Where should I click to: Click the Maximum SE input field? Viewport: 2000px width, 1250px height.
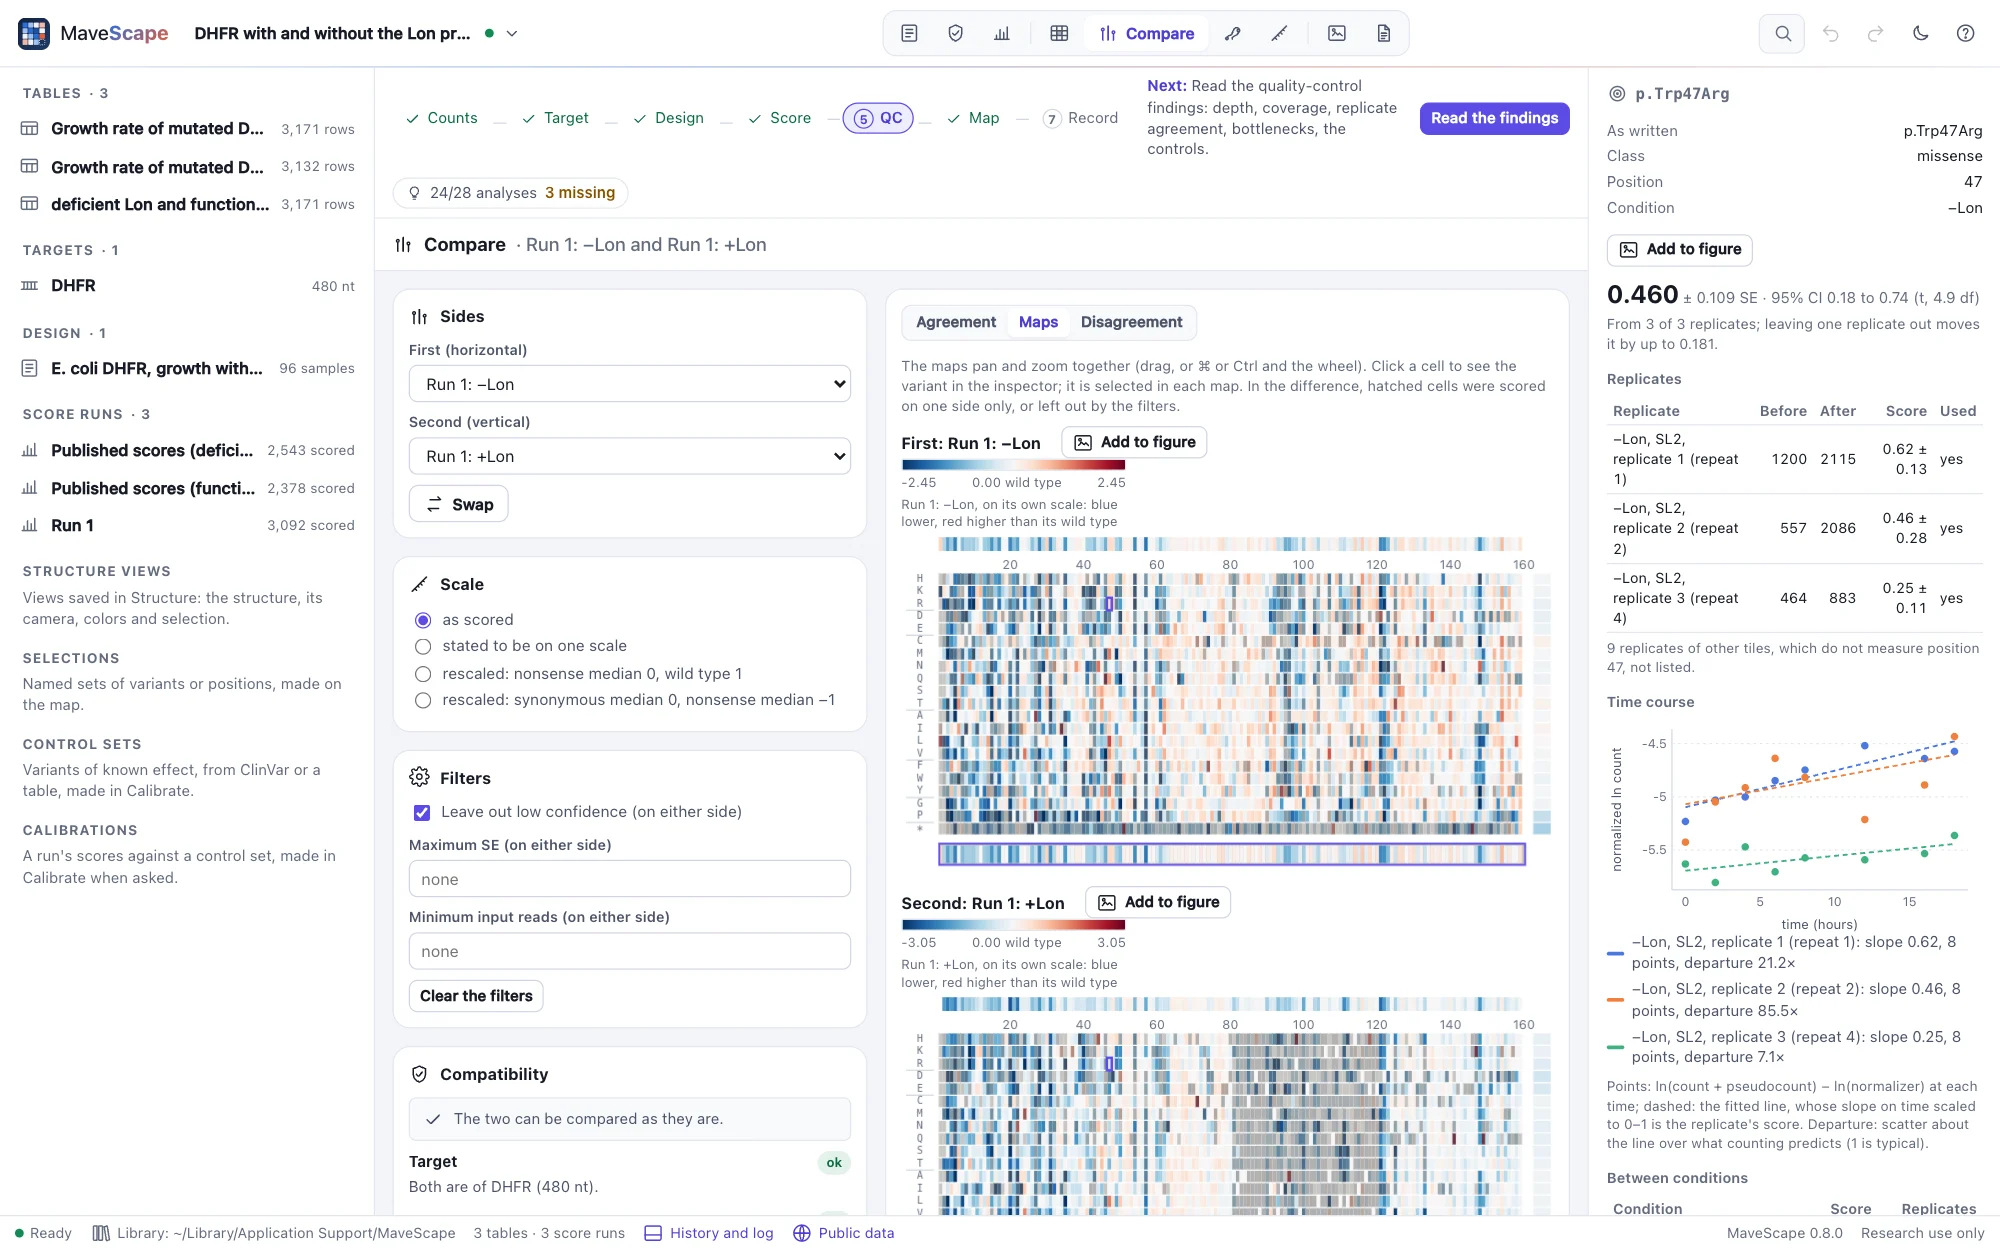pyautogui.click(x=630, y=880)
